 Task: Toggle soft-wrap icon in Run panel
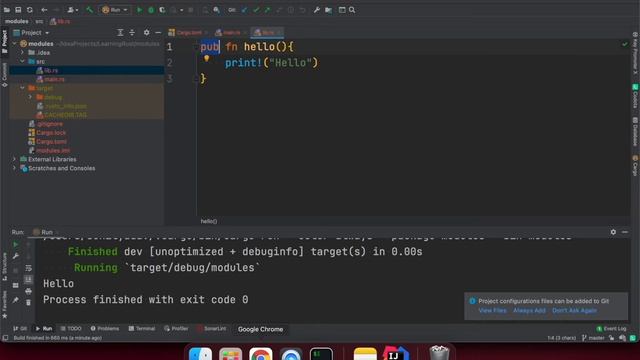tap(28, 268)
